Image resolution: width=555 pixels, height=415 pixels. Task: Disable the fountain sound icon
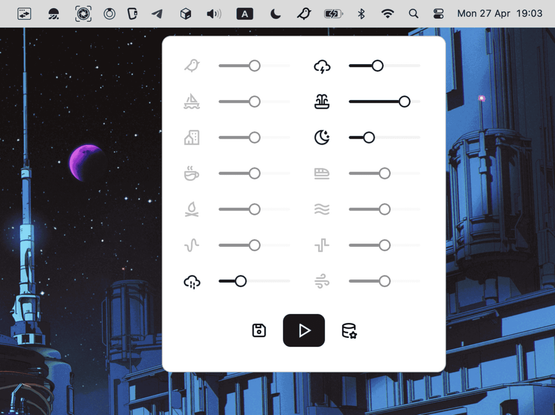[x=322, y=102]
